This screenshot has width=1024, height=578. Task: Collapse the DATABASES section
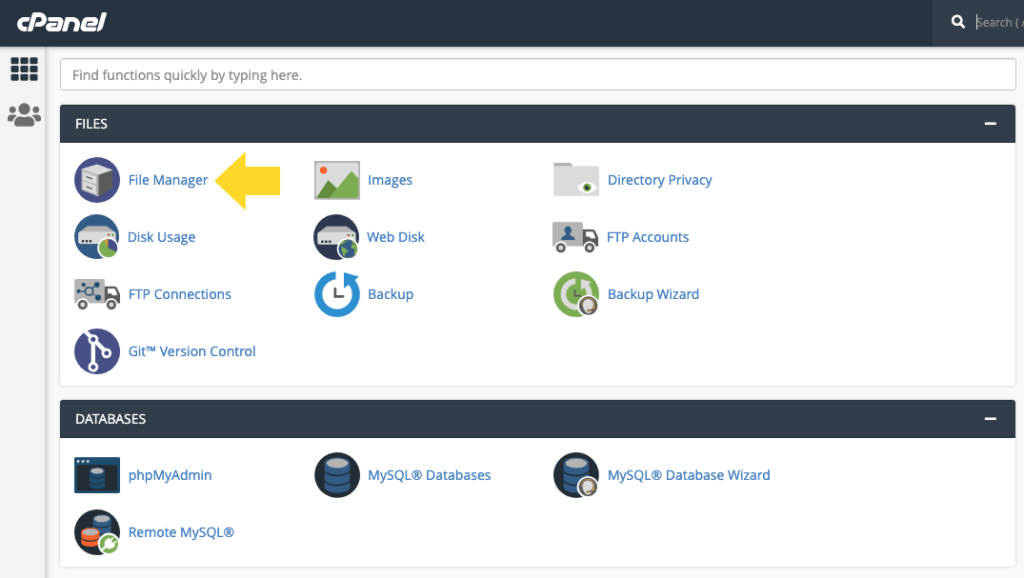pos(991,419)
